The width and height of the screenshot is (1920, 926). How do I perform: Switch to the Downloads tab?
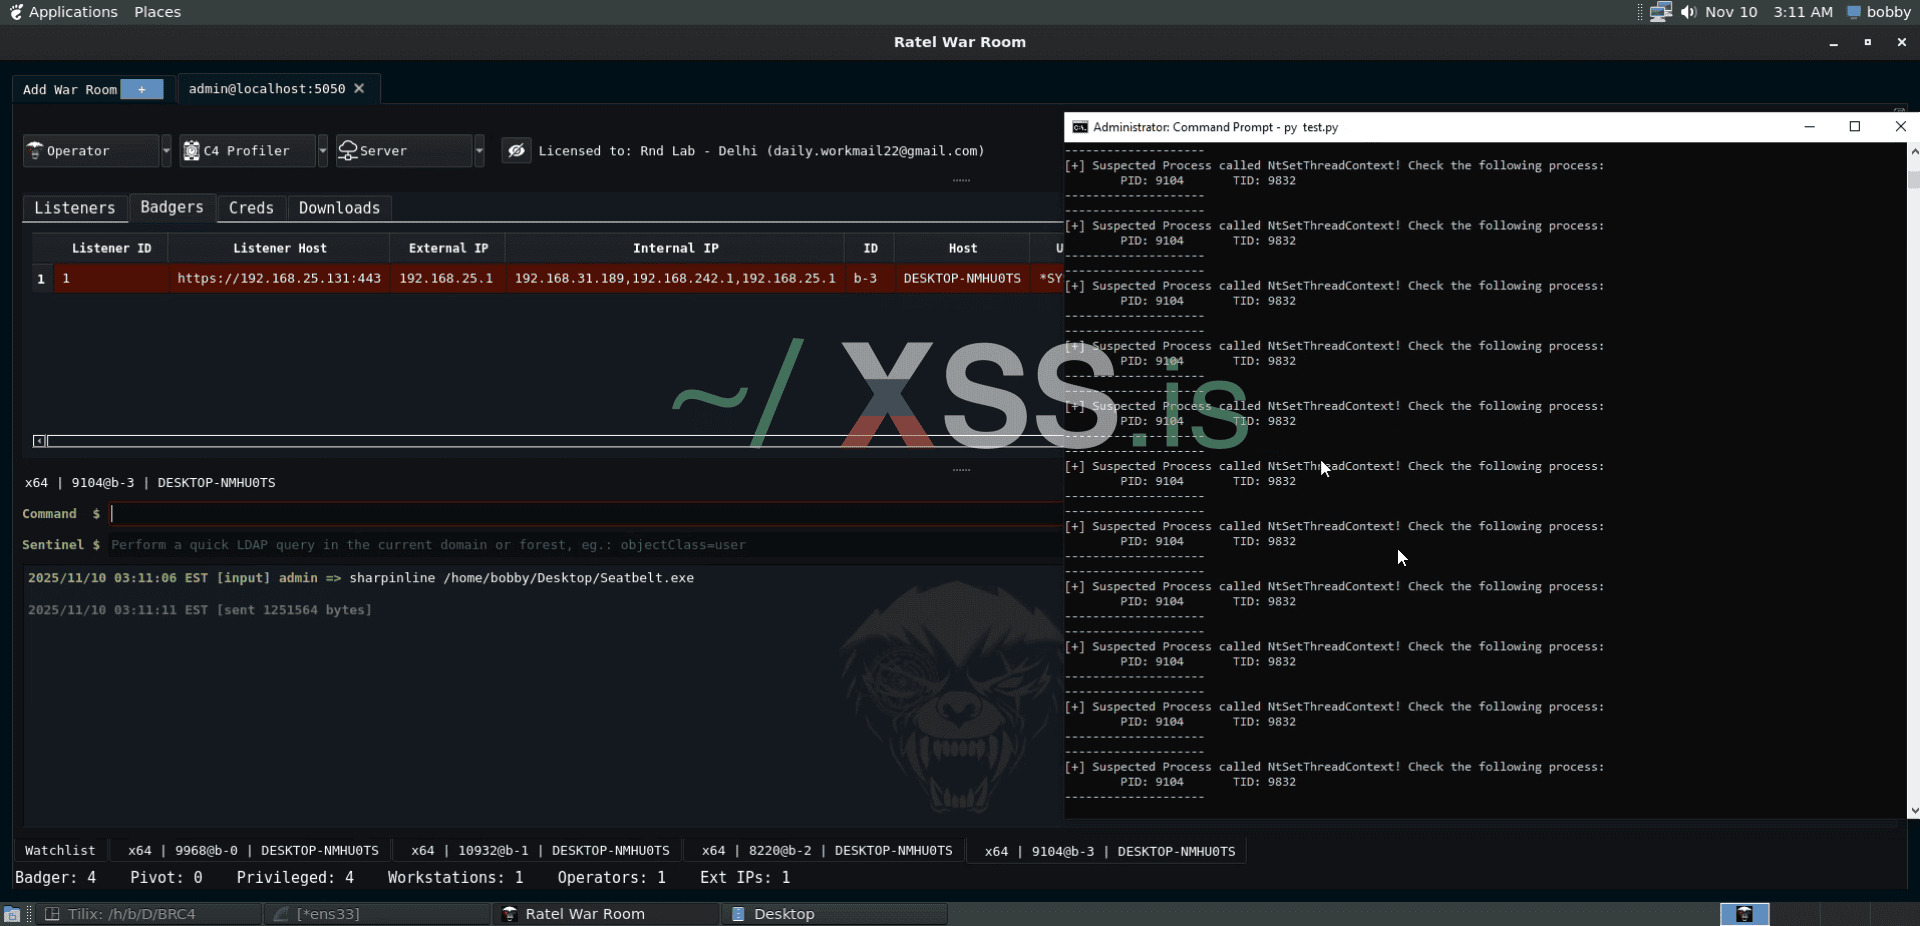(x=339, y=208)
